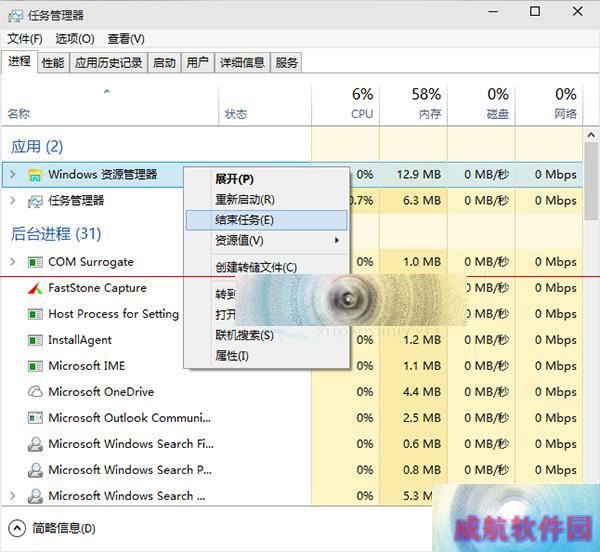Image resolution: width=600 pixels, height=552 pixels.
Task: Sort by the 名称 column header
Action: pos(19,114)
